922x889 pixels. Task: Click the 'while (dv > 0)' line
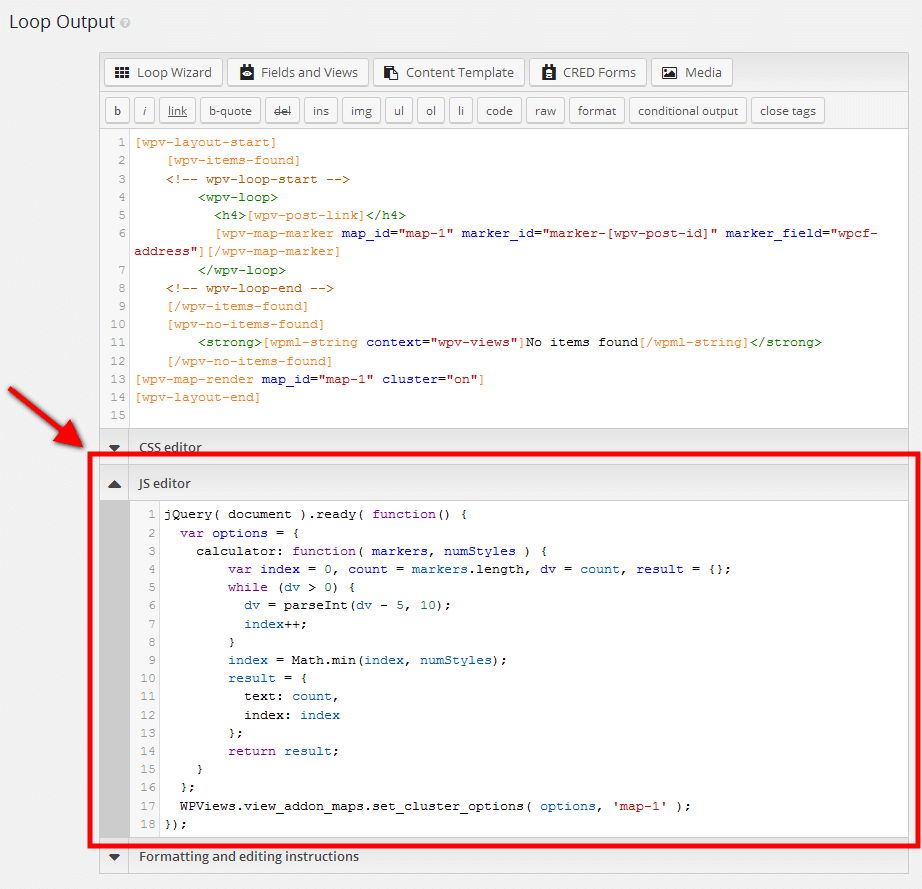coord(292,587)
